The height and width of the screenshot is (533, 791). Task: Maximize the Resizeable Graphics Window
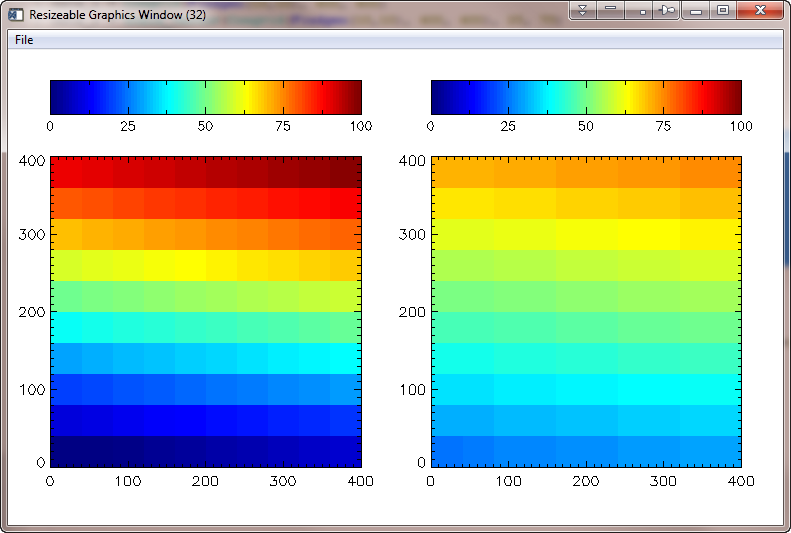(x=722, y=10)
